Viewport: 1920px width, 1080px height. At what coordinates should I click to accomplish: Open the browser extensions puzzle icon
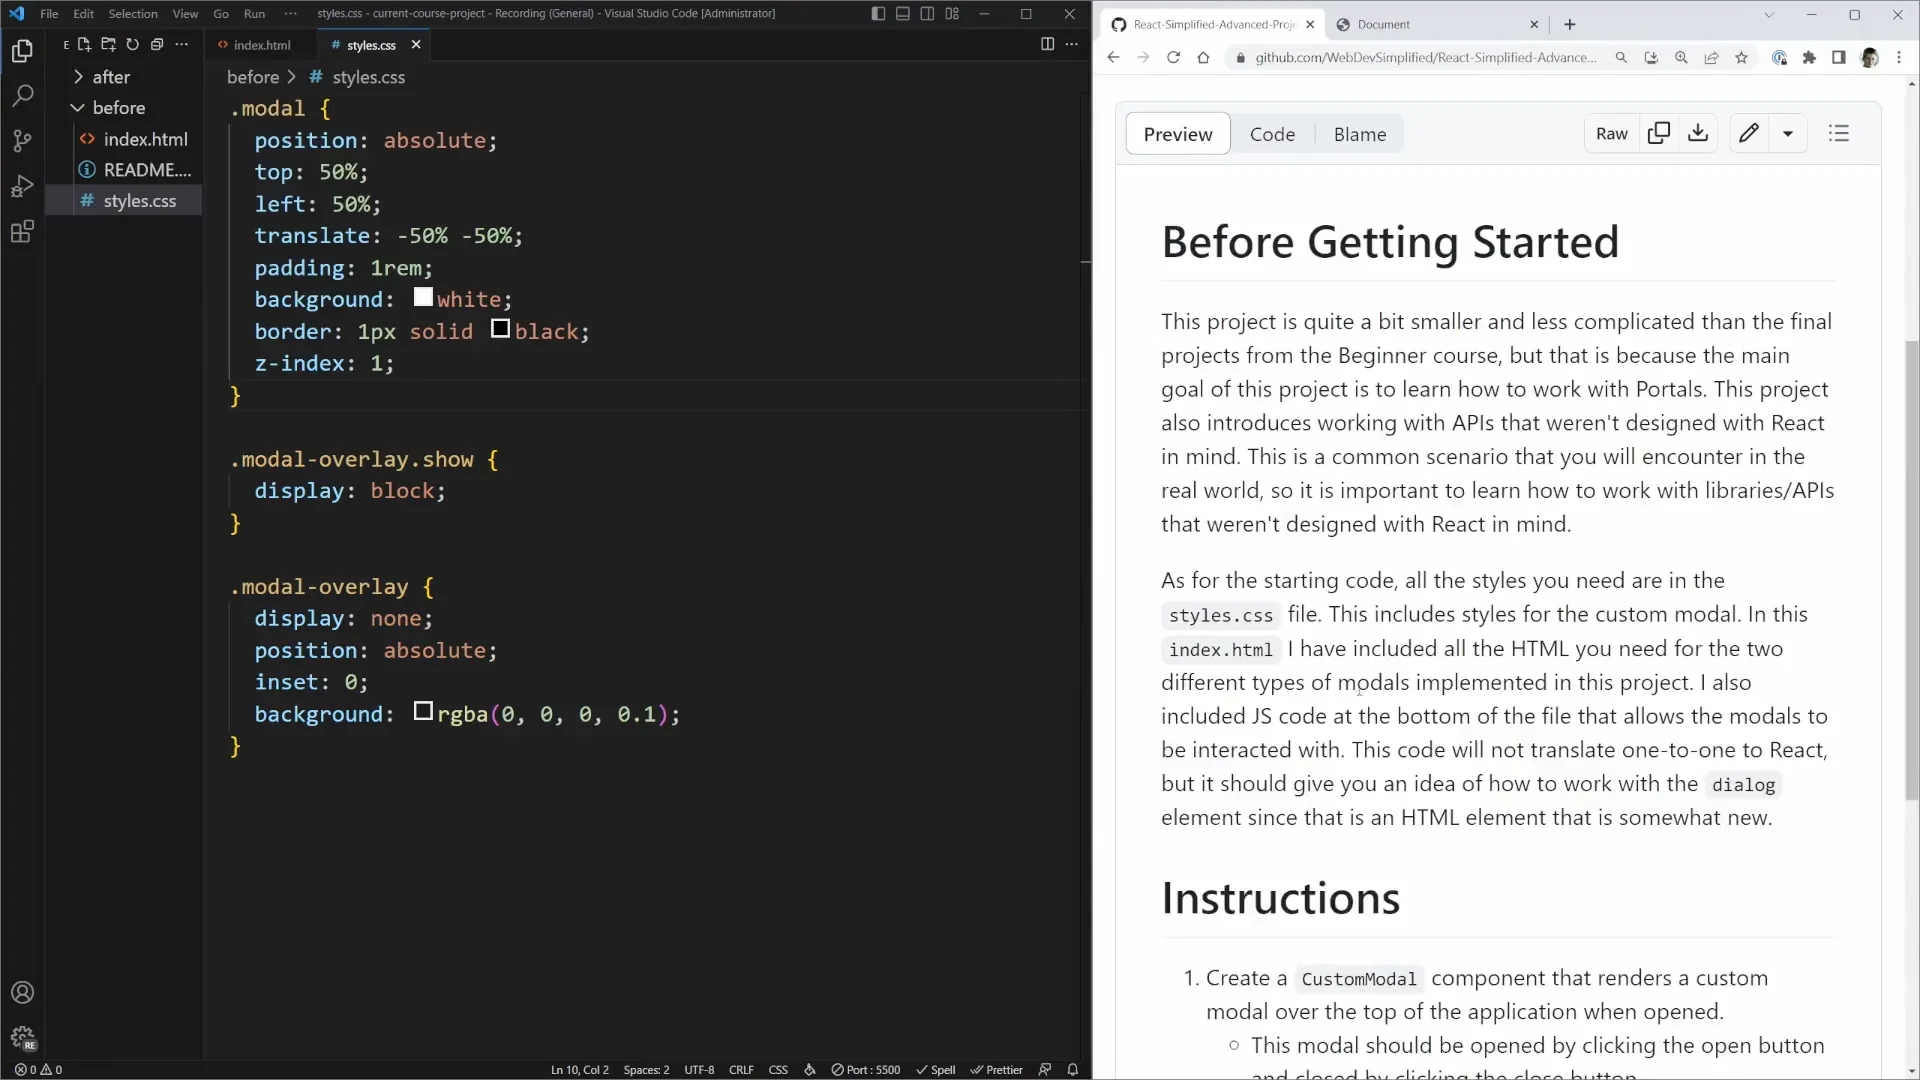coord(1810,57)
